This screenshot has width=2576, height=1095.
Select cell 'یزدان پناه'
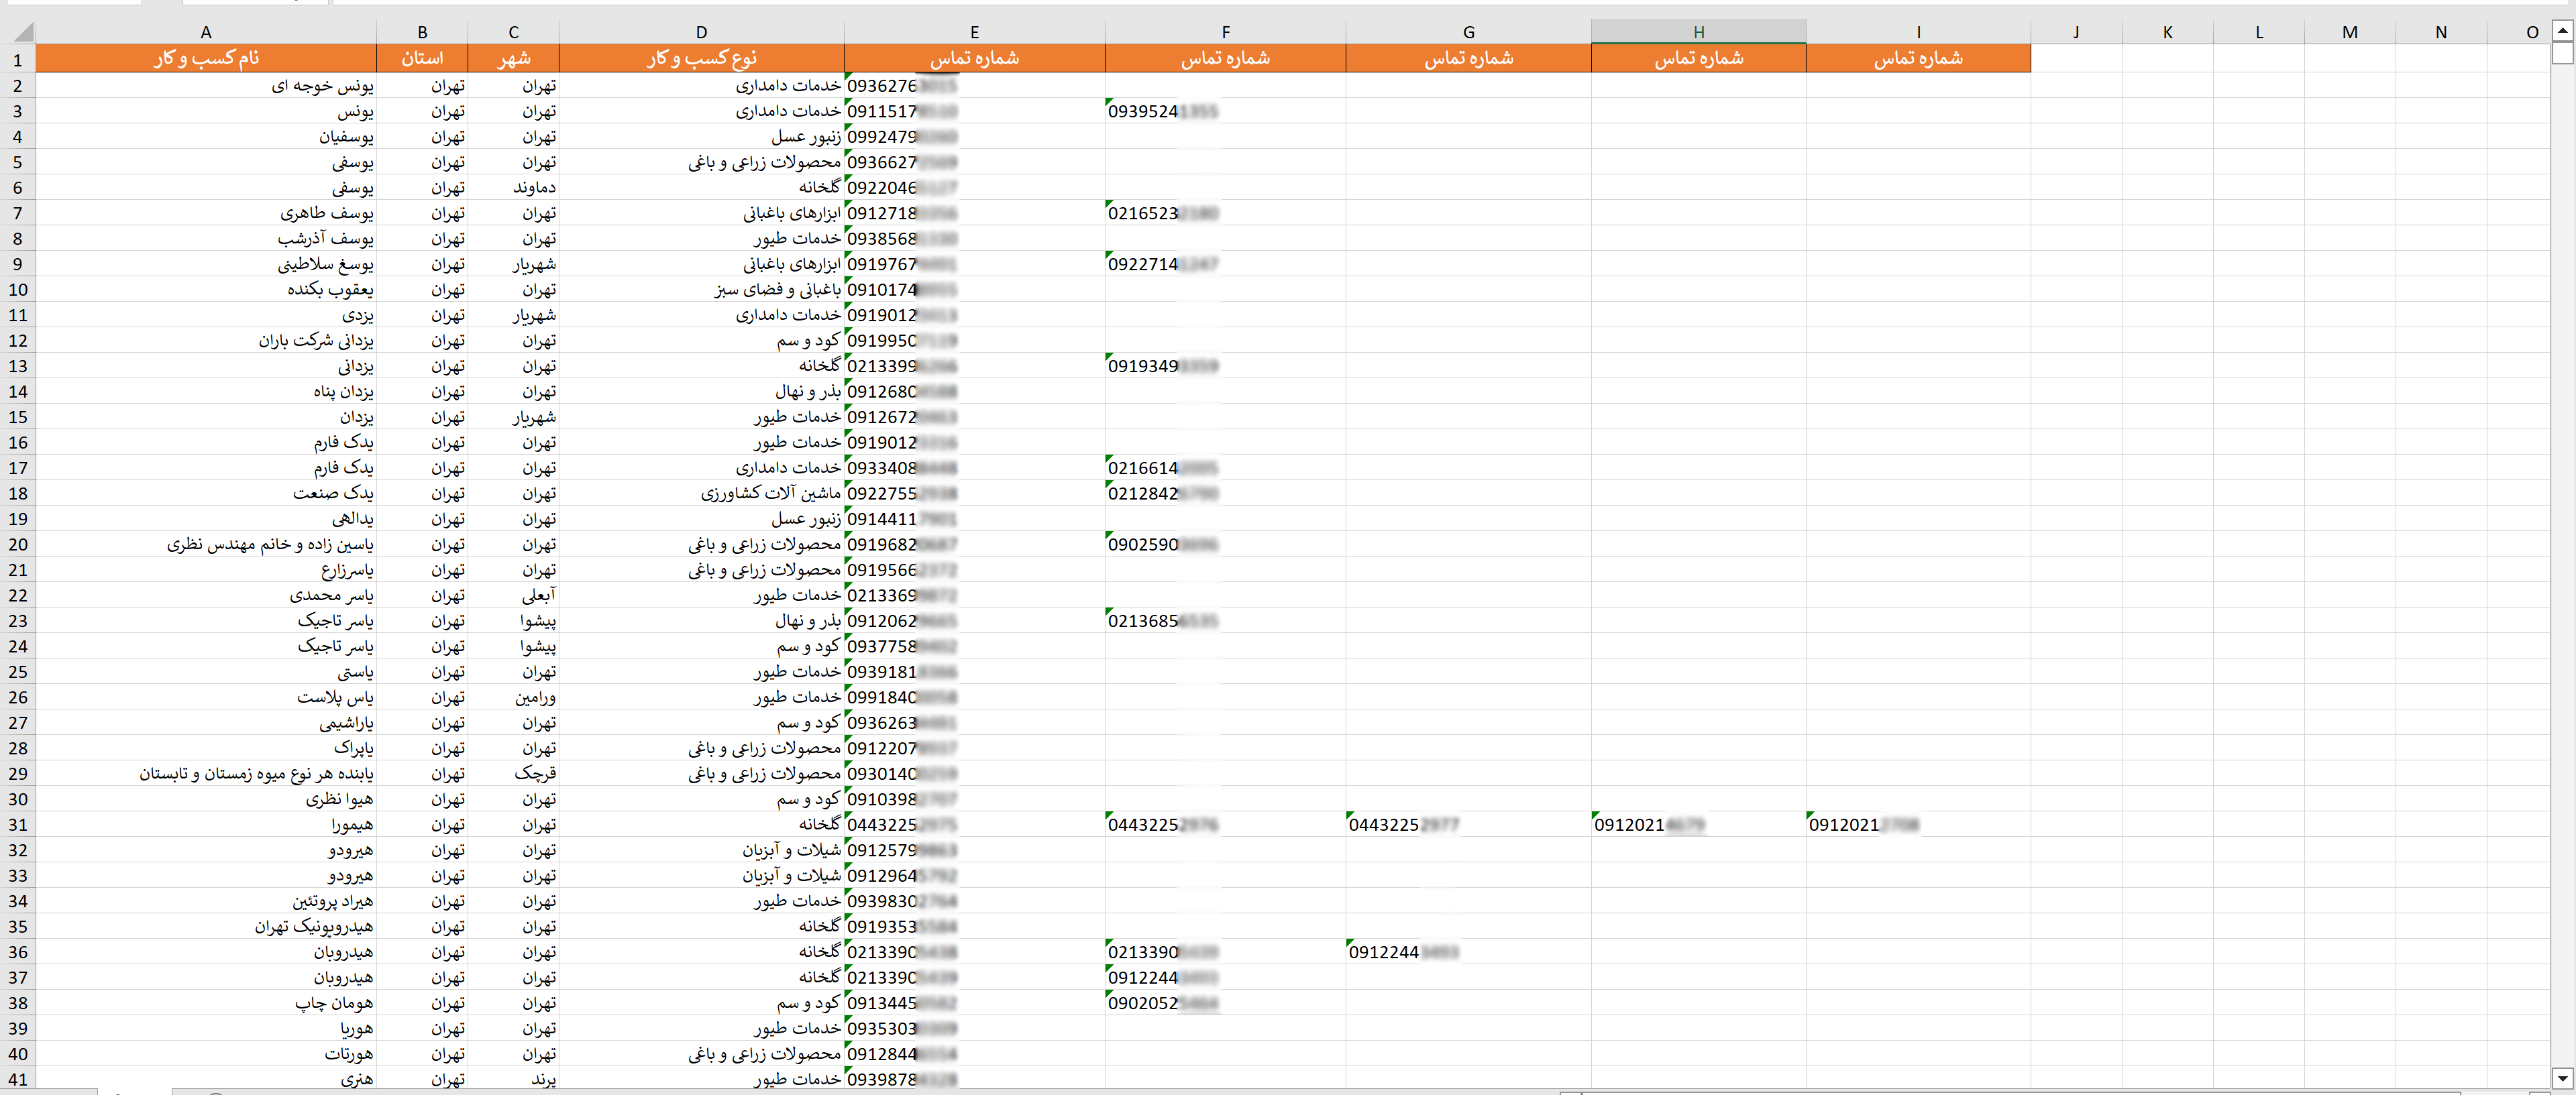point(206,392)
